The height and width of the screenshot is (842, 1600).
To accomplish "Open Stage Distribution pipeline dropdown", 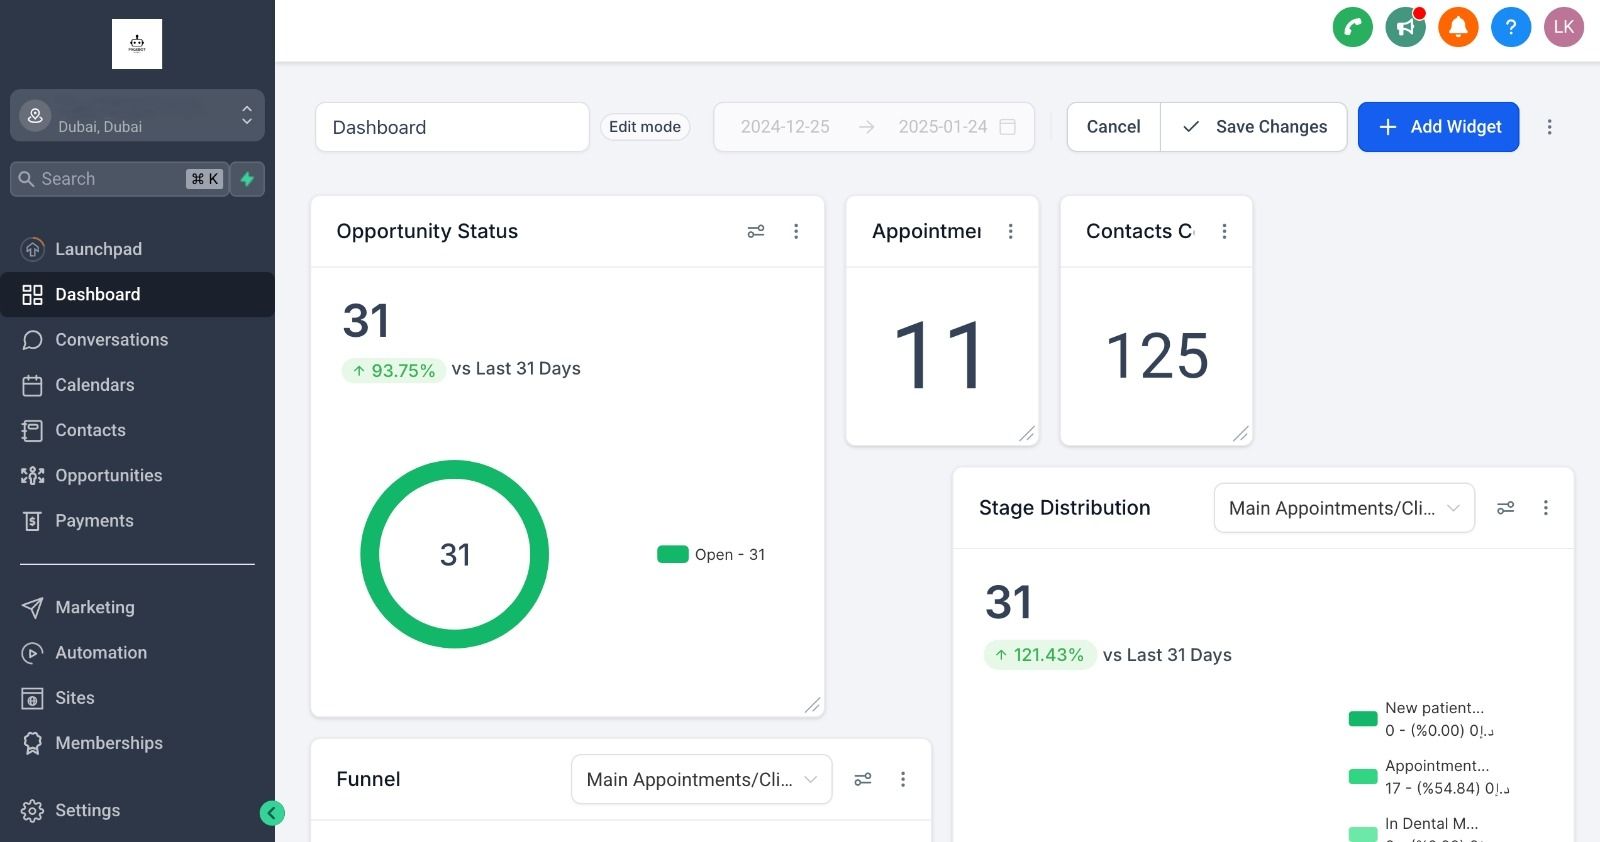I will pyautogui.click(x=1343, y=508).
